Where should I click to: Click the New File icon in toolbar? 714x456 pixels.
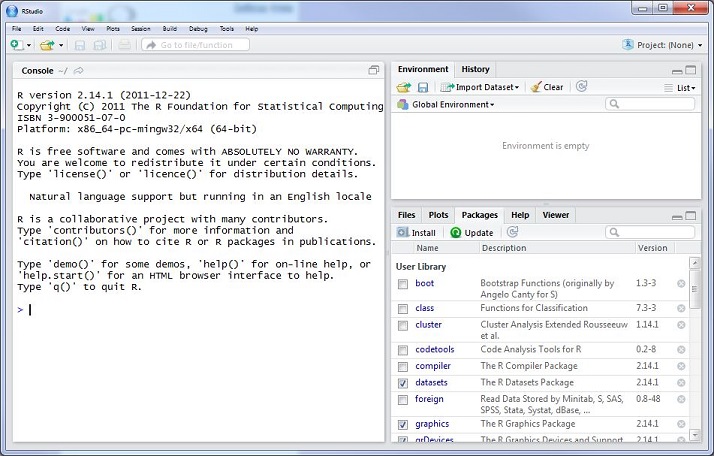[17, 45]
